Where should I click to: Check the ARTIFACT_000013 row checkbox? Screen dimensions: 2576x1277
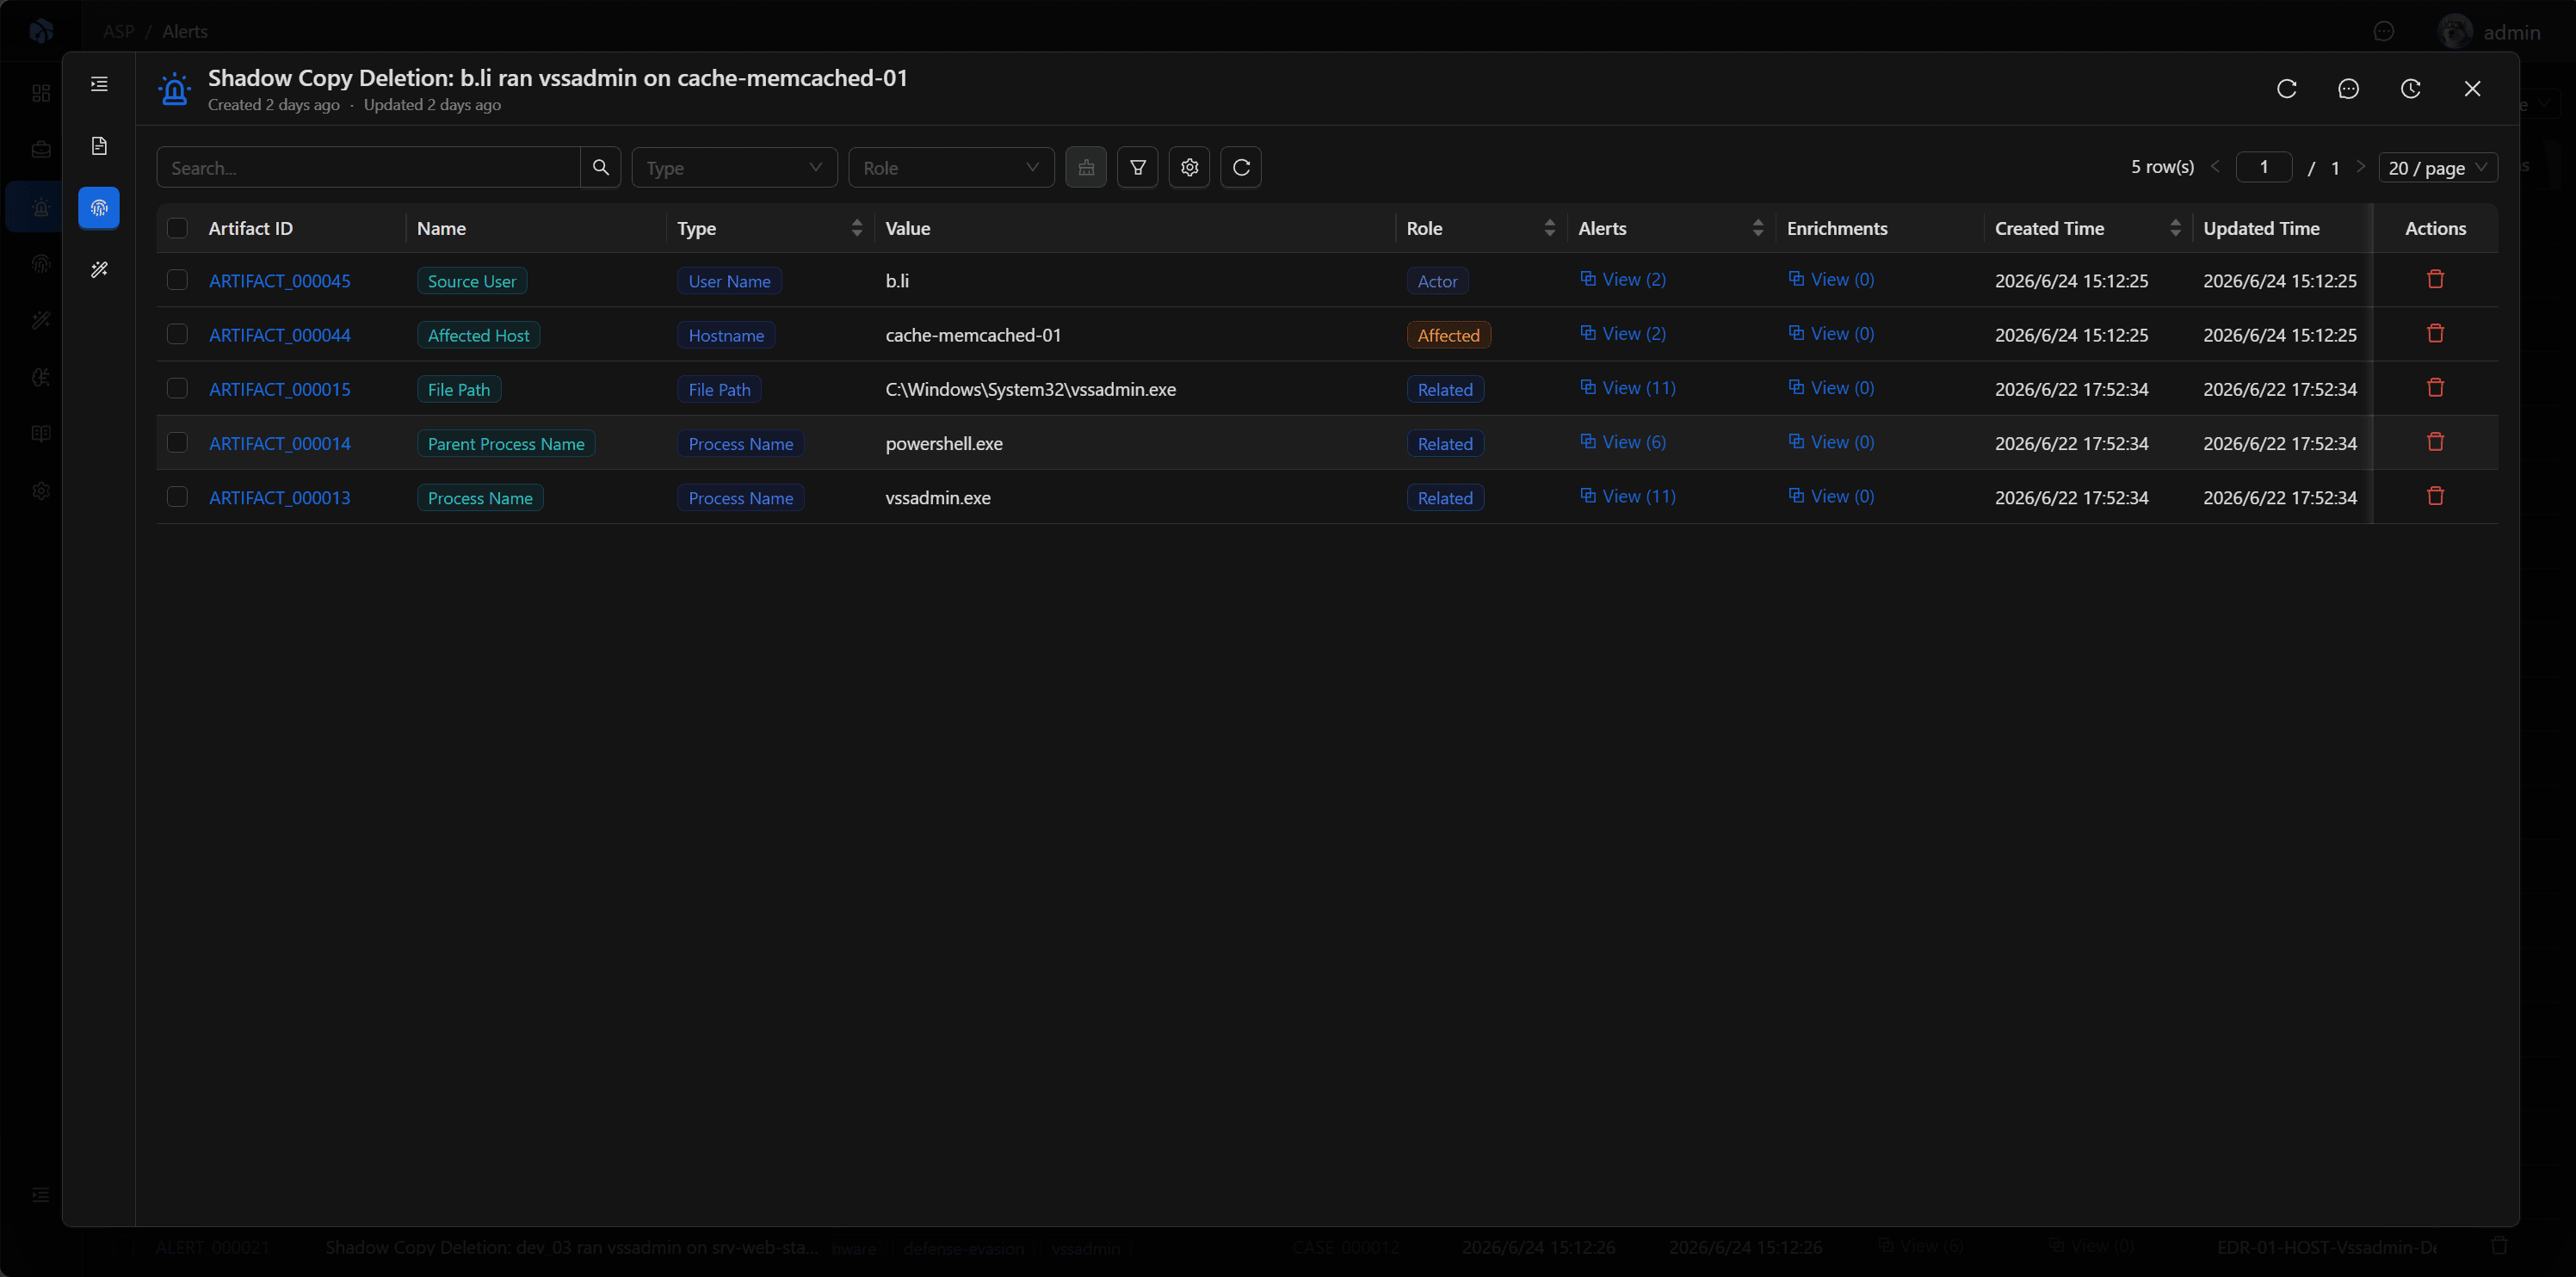tap(177, 496)
